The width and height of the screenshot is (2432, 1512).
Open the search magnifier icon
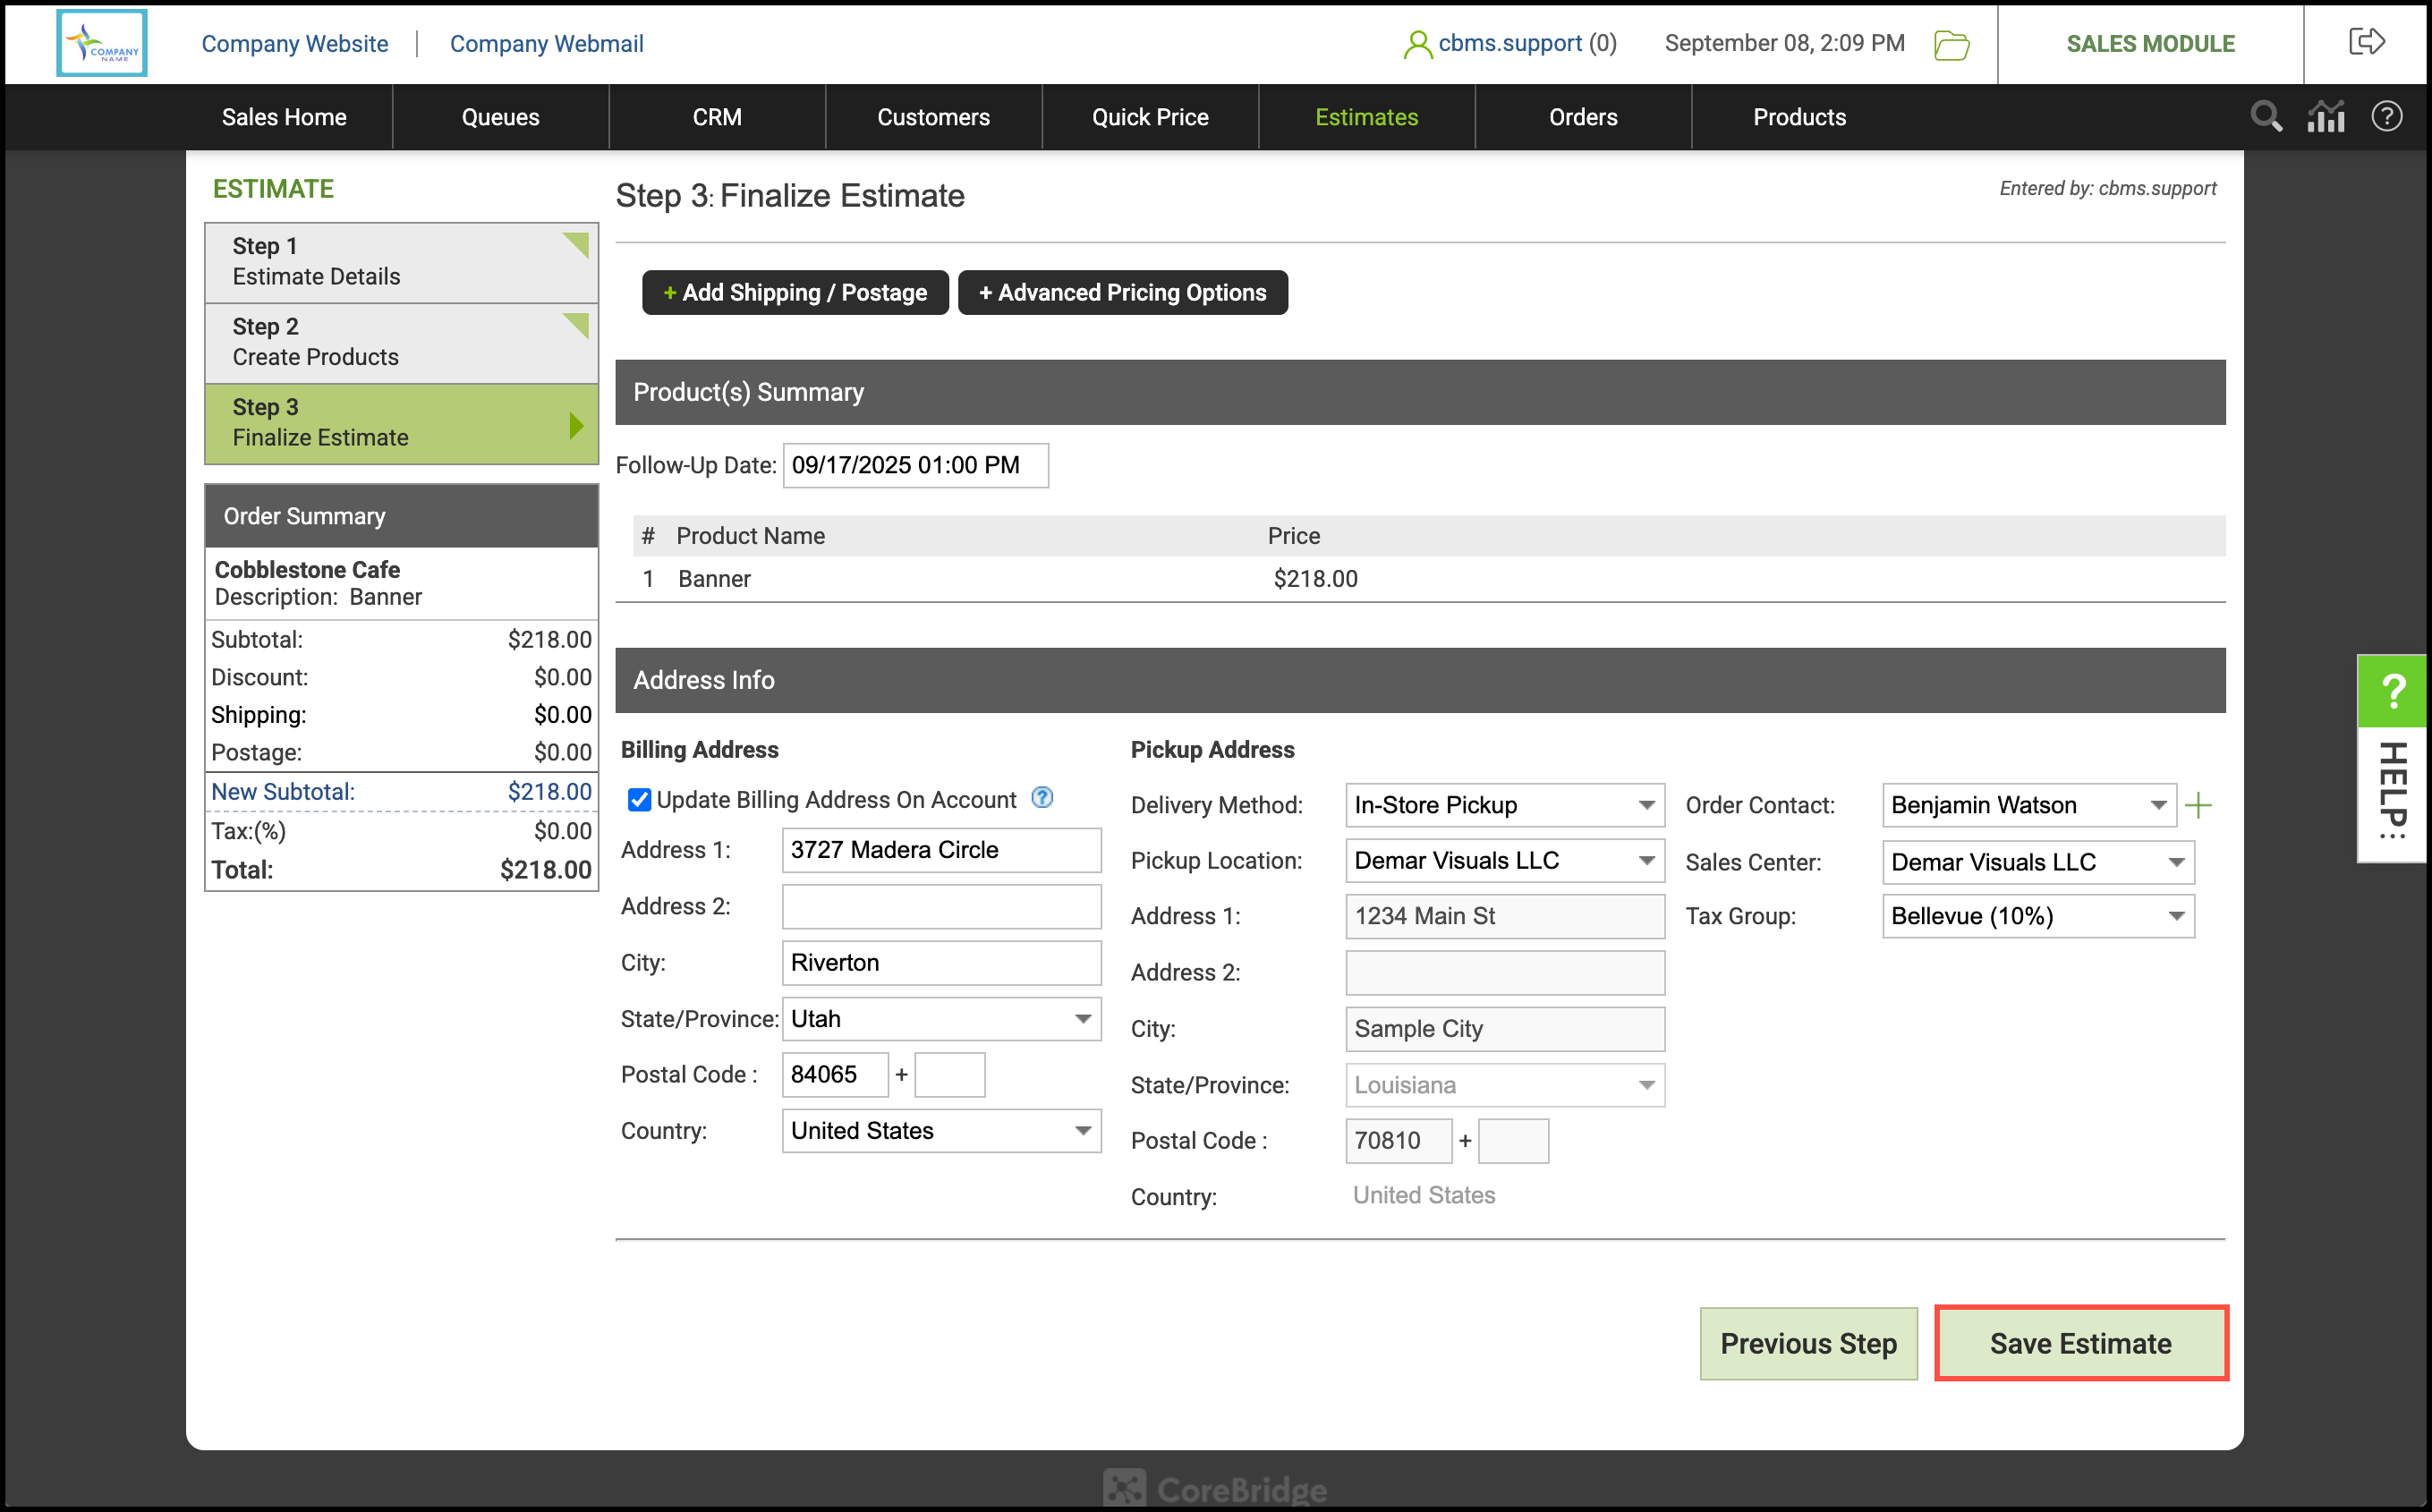click(x=2266, y=117)
